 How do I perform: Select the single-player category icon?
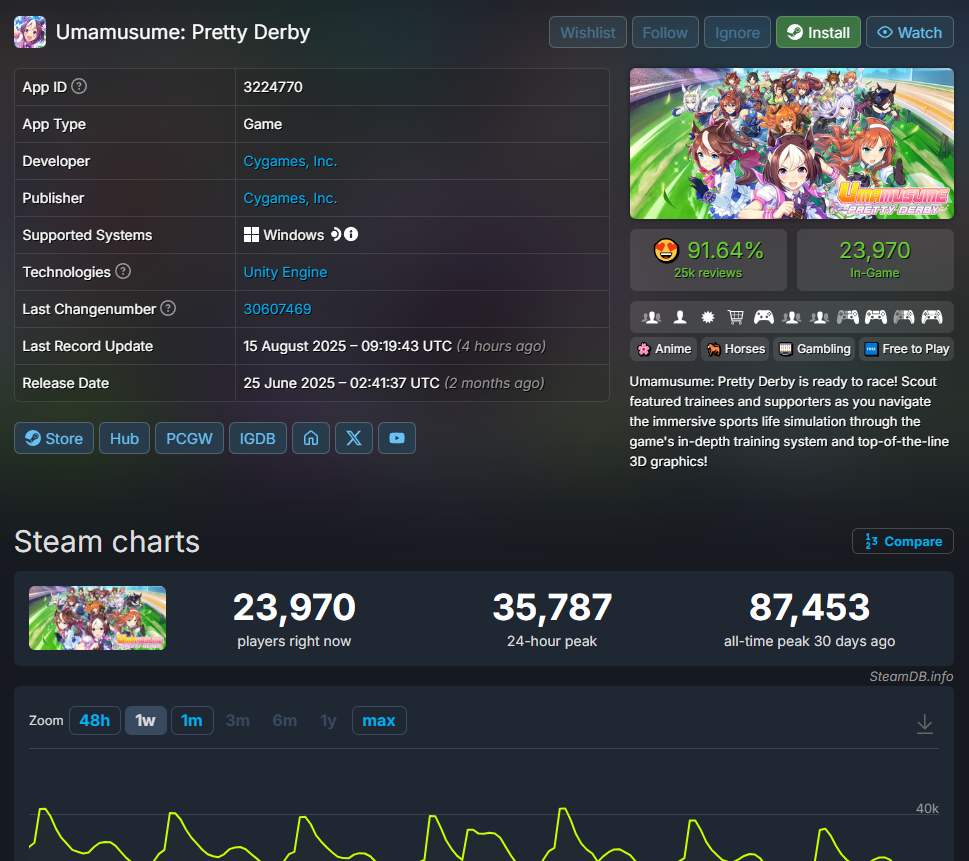click(680, 317)
